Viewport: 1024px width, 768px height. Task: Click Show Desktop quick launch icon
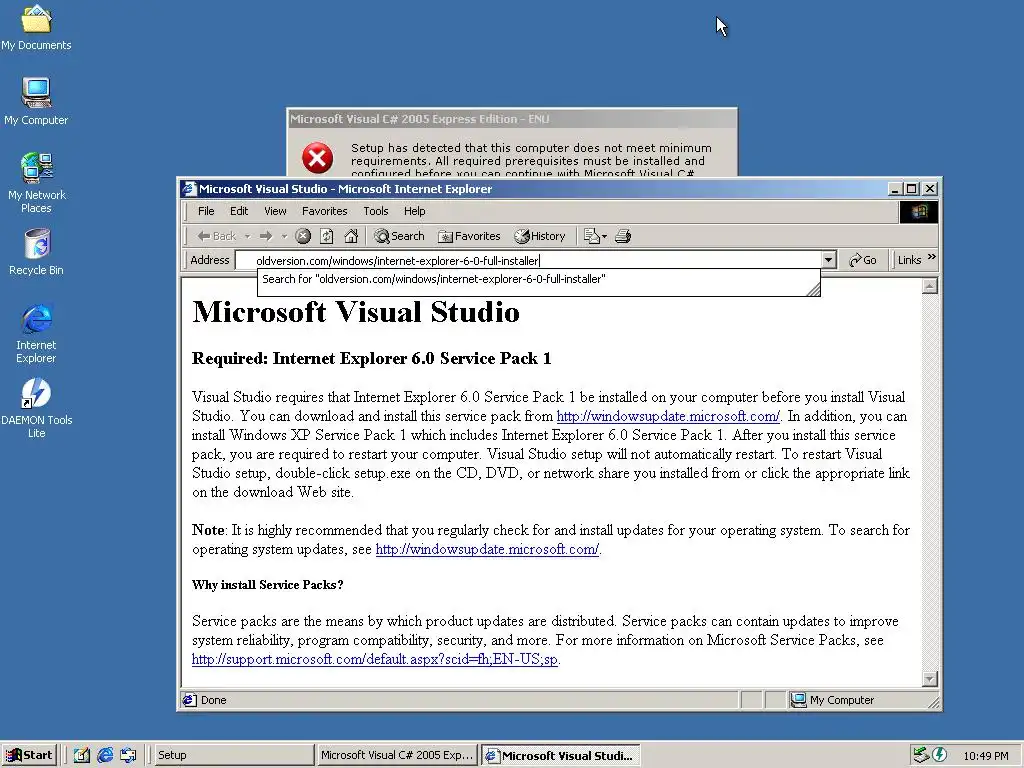pyautogui.click(x=81, y=755)
